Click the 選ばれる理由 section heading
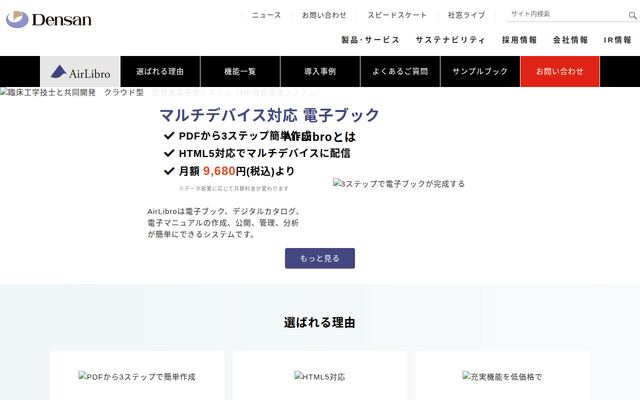Image resolution: width=640 pixels, height=400 pixels. click(320, 322)
